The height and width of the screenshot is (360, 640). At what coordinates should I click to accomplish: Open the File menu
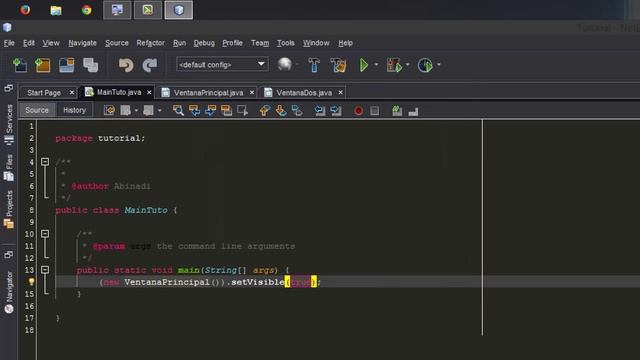(x=9, y=43)
